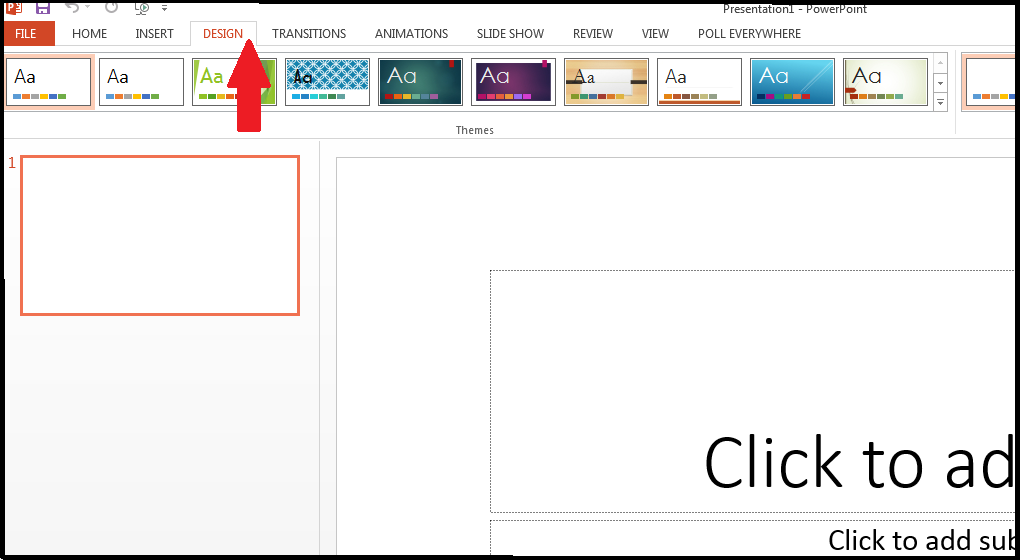Start slideshow from beginning icon

(142, 7)
